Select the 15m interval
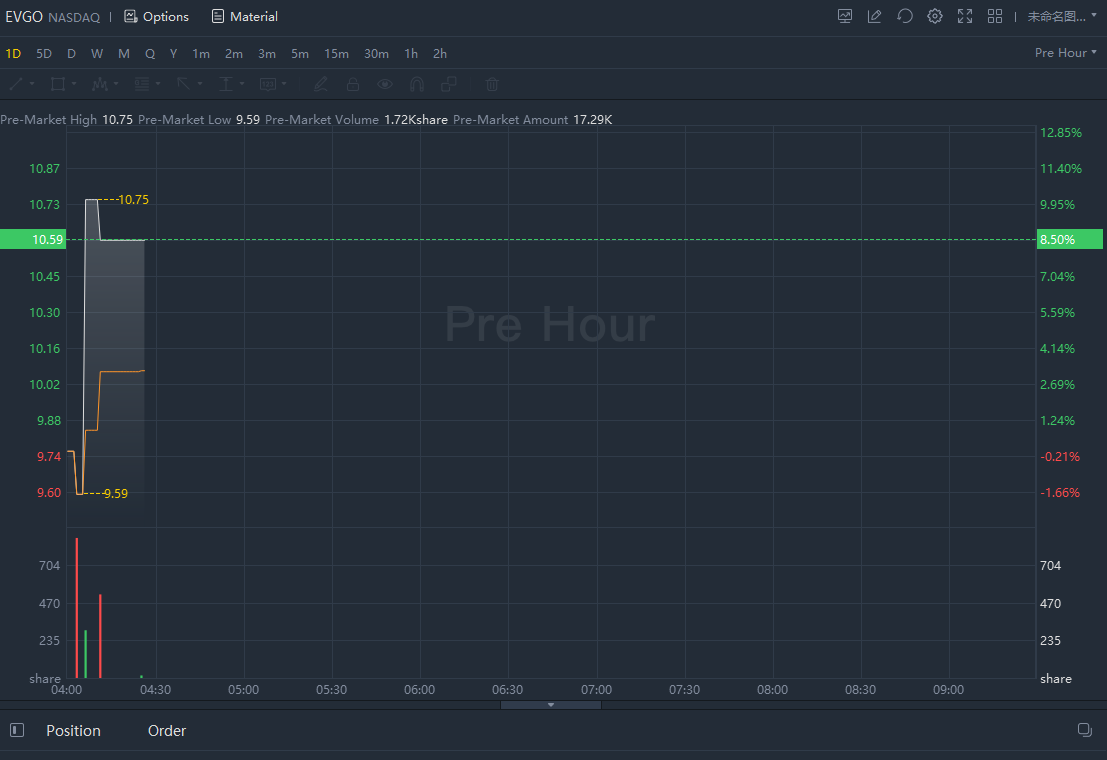This screenshot has height=760, width=1107. click(x=336, y=54)
